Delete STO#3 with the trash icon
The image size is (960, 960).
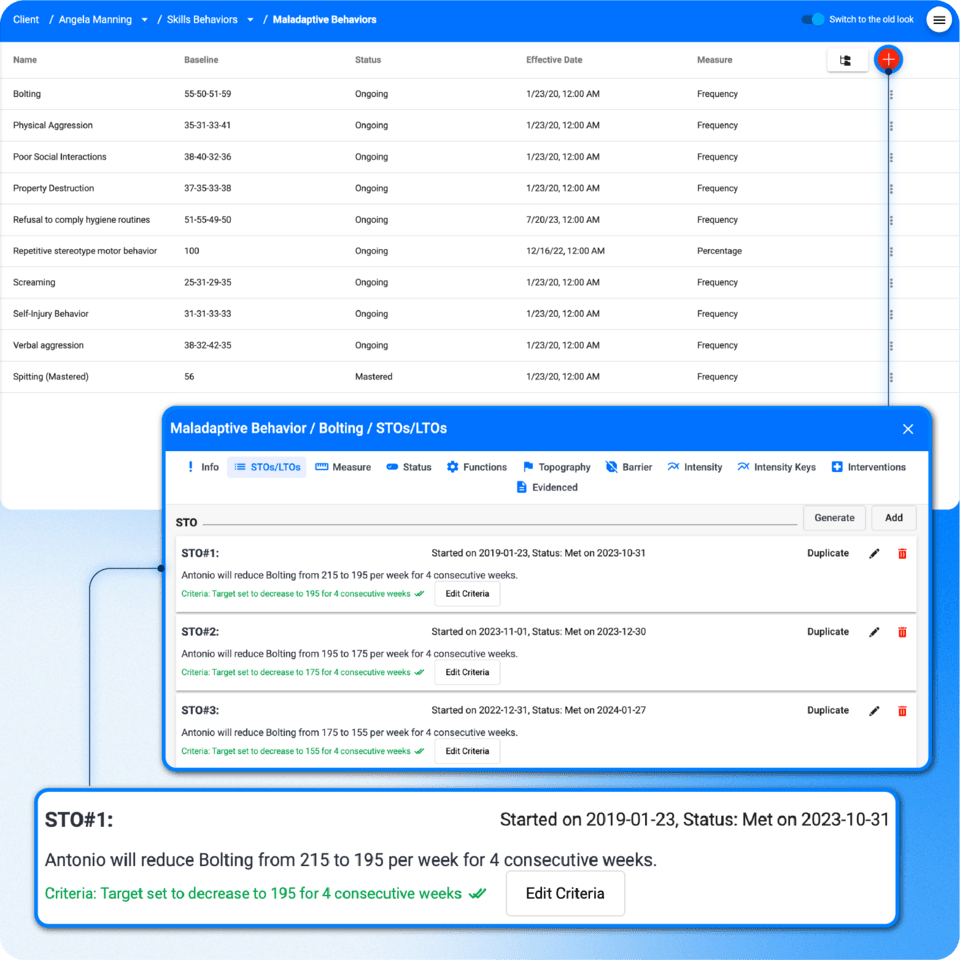click(x=903, y=710)
